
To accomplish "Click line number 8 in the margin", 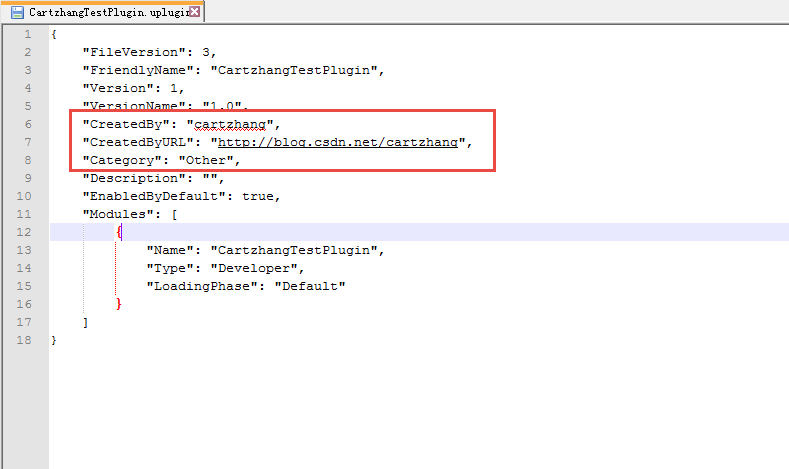I will pos(28,160).
